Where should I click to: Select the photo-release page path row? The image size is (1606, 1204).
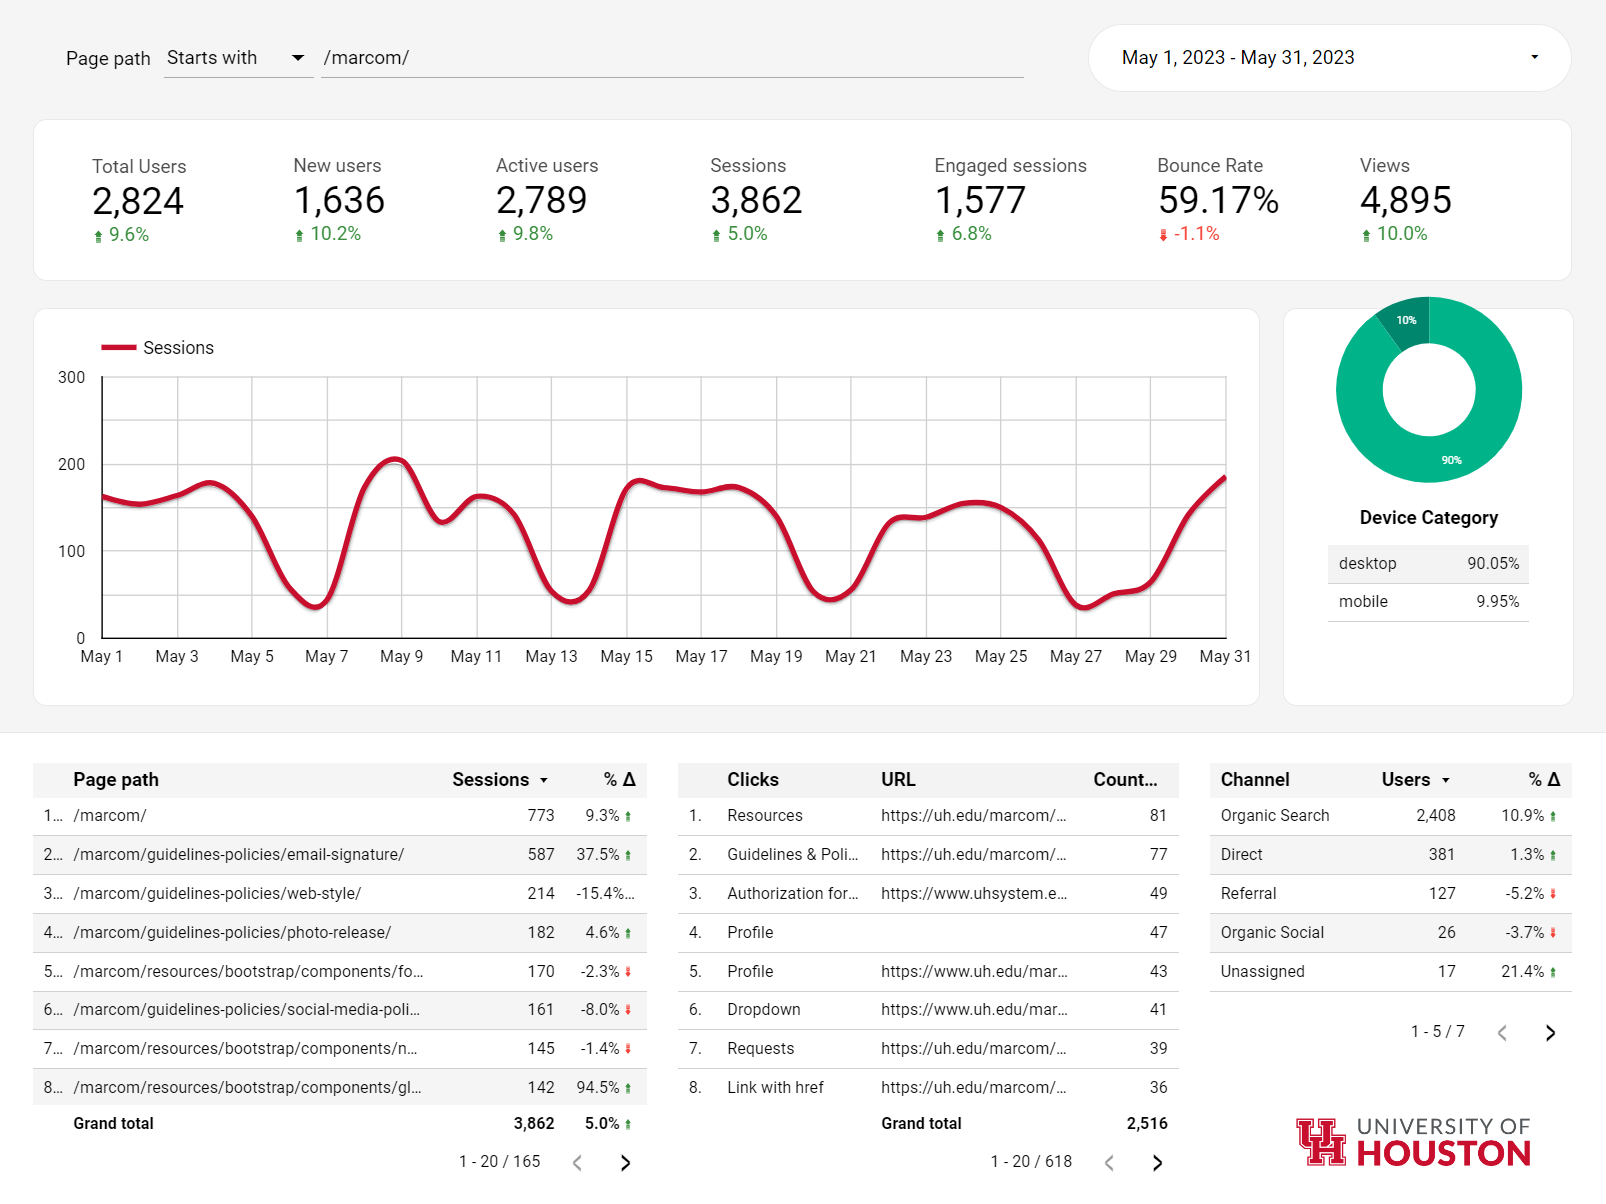pos(340,933)
